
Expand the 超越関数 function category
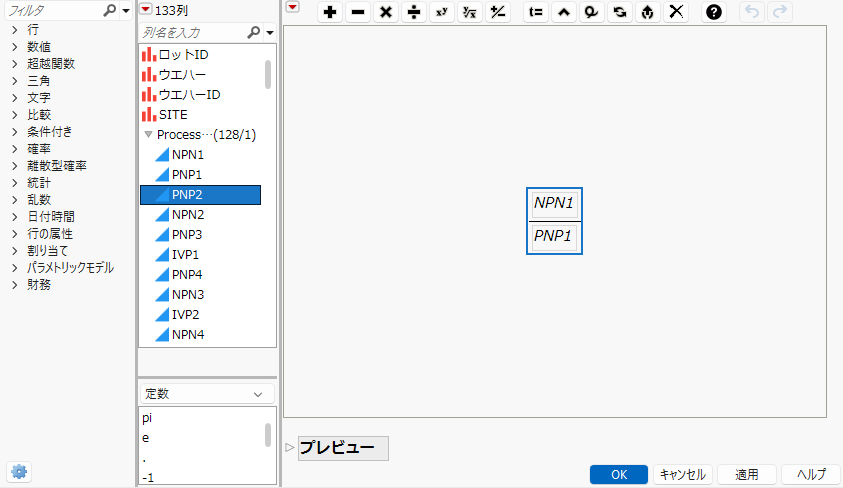(x=15, y=64)
